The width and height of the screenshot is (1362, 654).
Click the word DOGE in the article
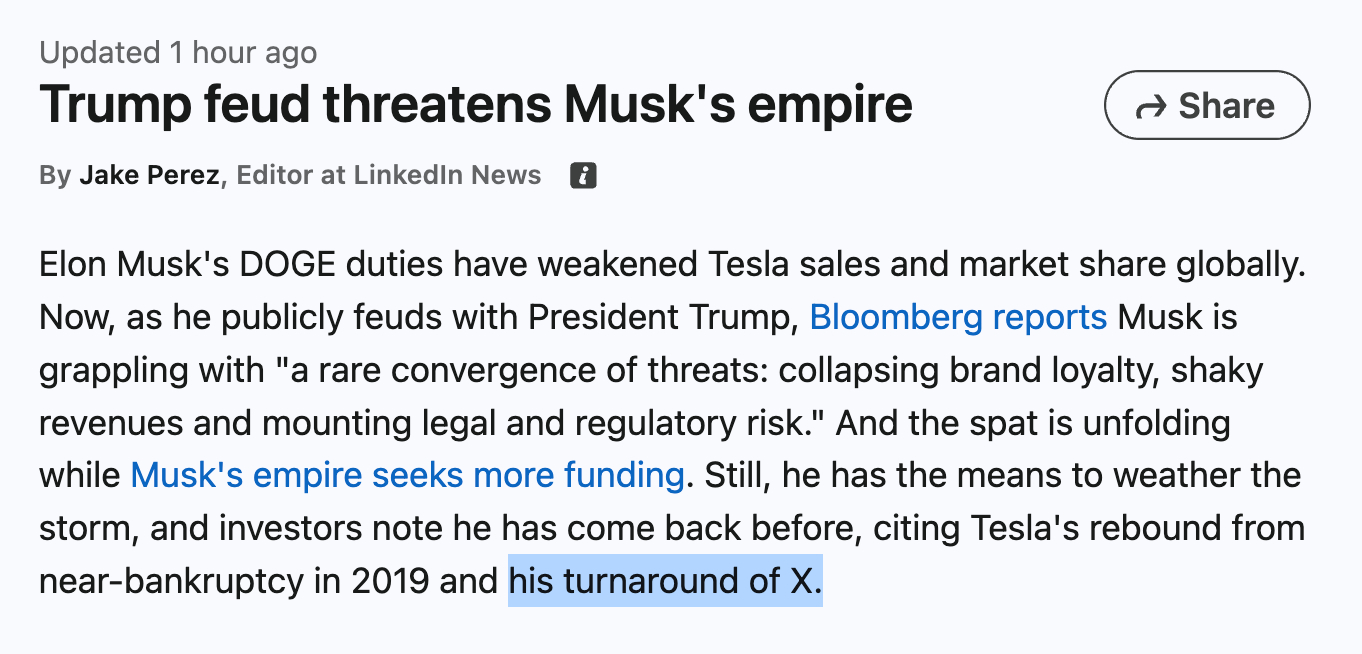pos(290,266)
